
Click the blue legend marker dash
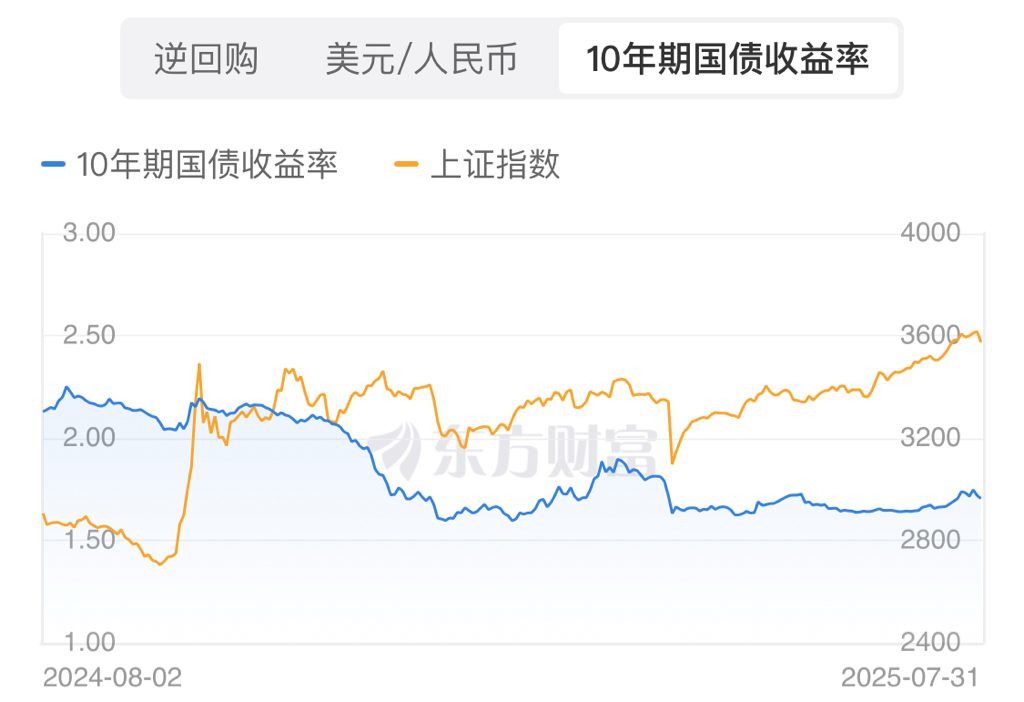[54, 164]
